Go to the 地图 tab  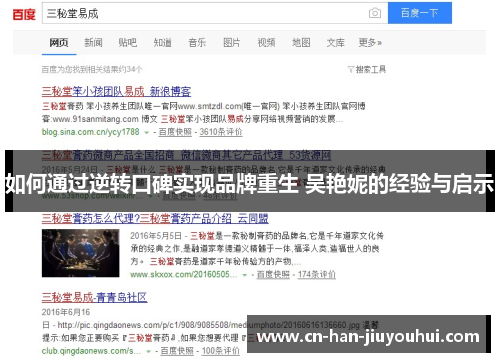click(301, 43)
